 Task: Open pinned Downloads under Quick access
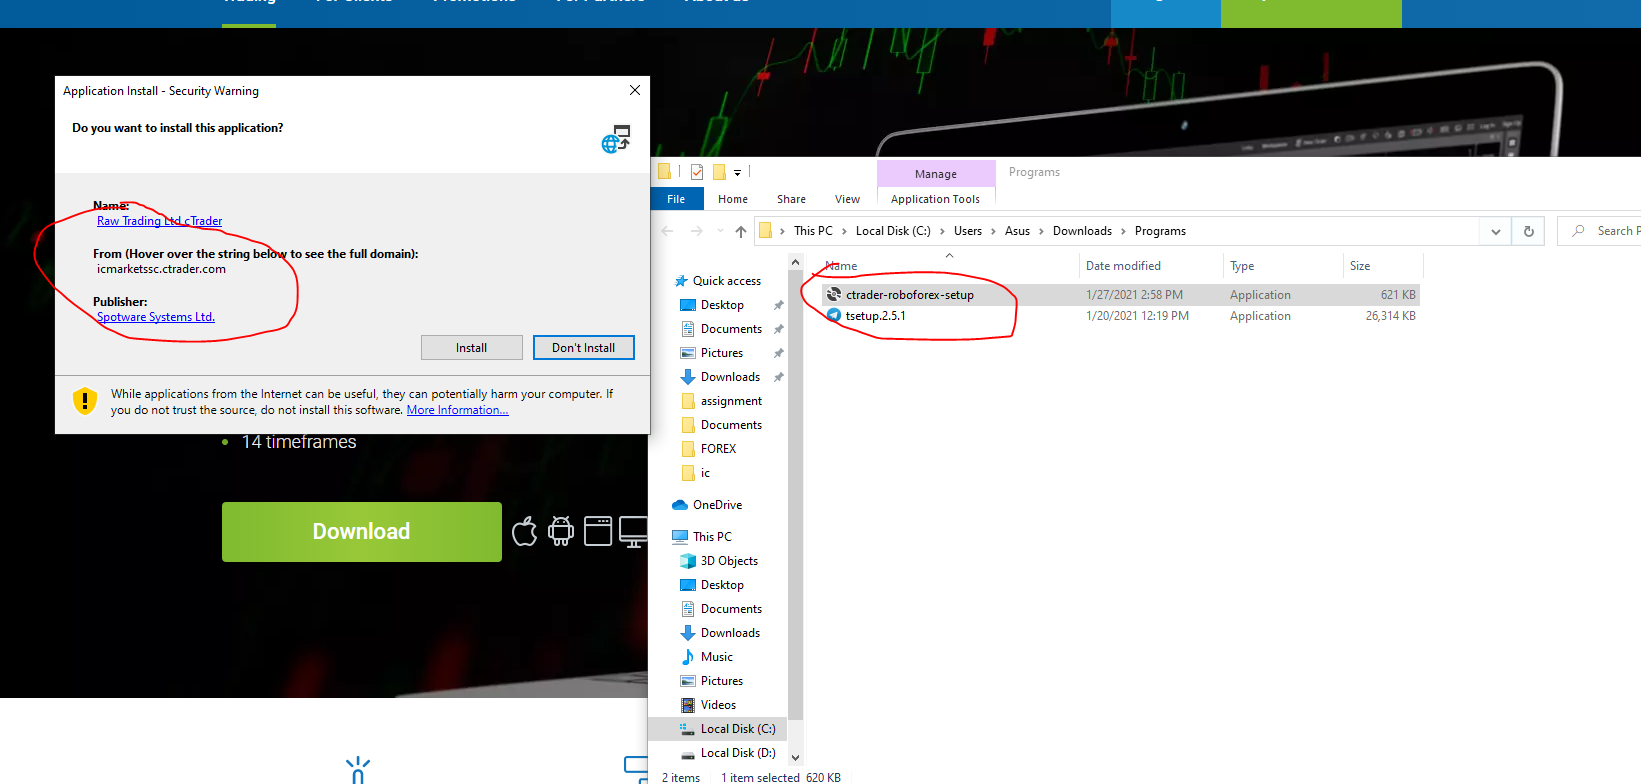click(x=730, y=377)
